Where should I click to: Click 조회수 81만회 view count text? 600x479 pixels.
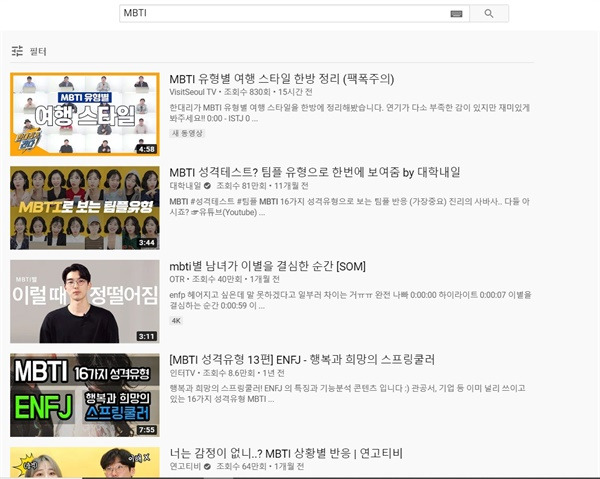(241, 186)
